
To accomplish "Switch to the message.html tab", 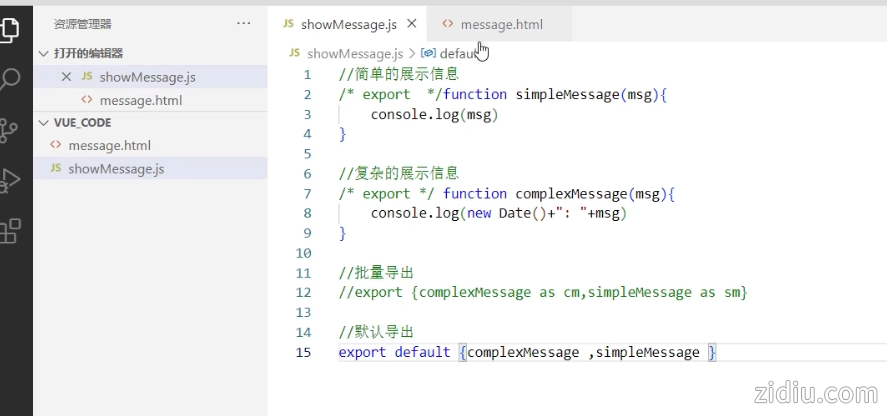I will [x=501, y=24].
